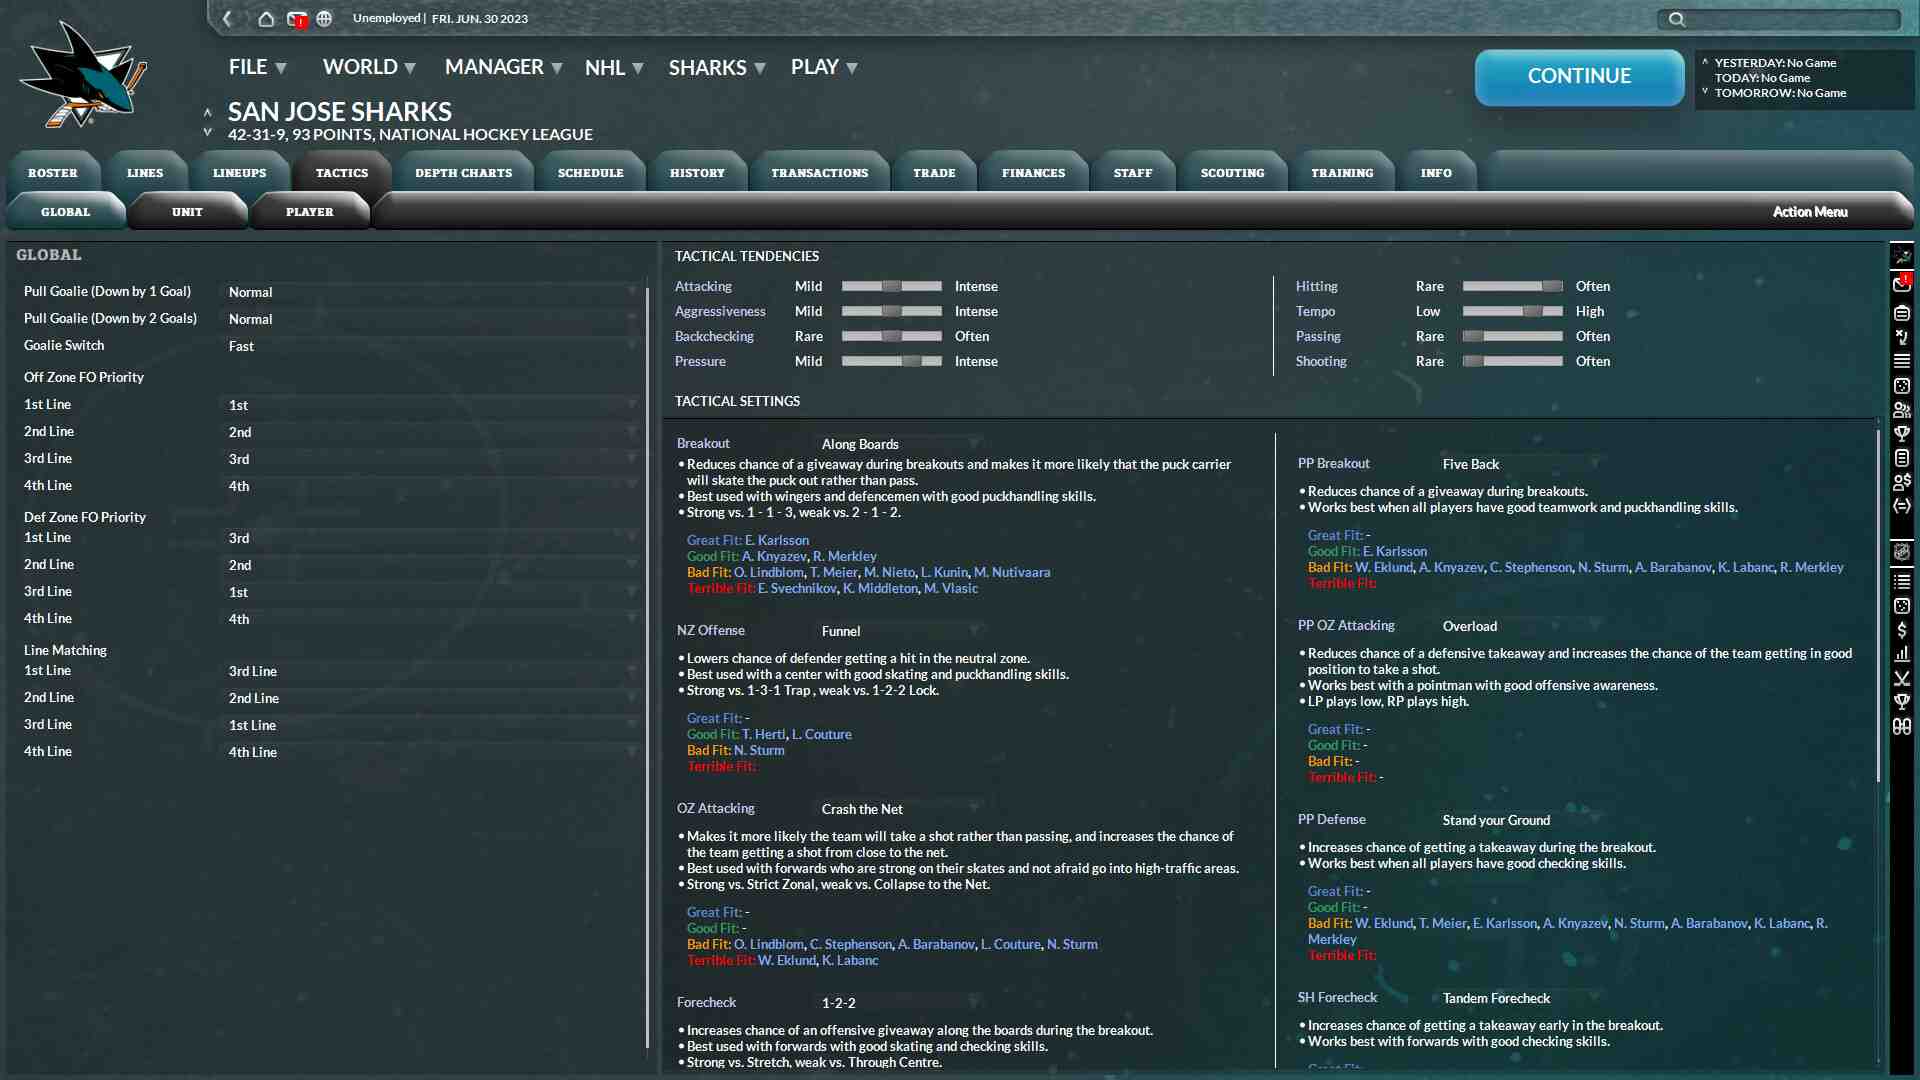The width and height of the screenshot is (1920, 1080).
Task: Adjust the Aggressiveness tendency slider
Action: [891, 311]
